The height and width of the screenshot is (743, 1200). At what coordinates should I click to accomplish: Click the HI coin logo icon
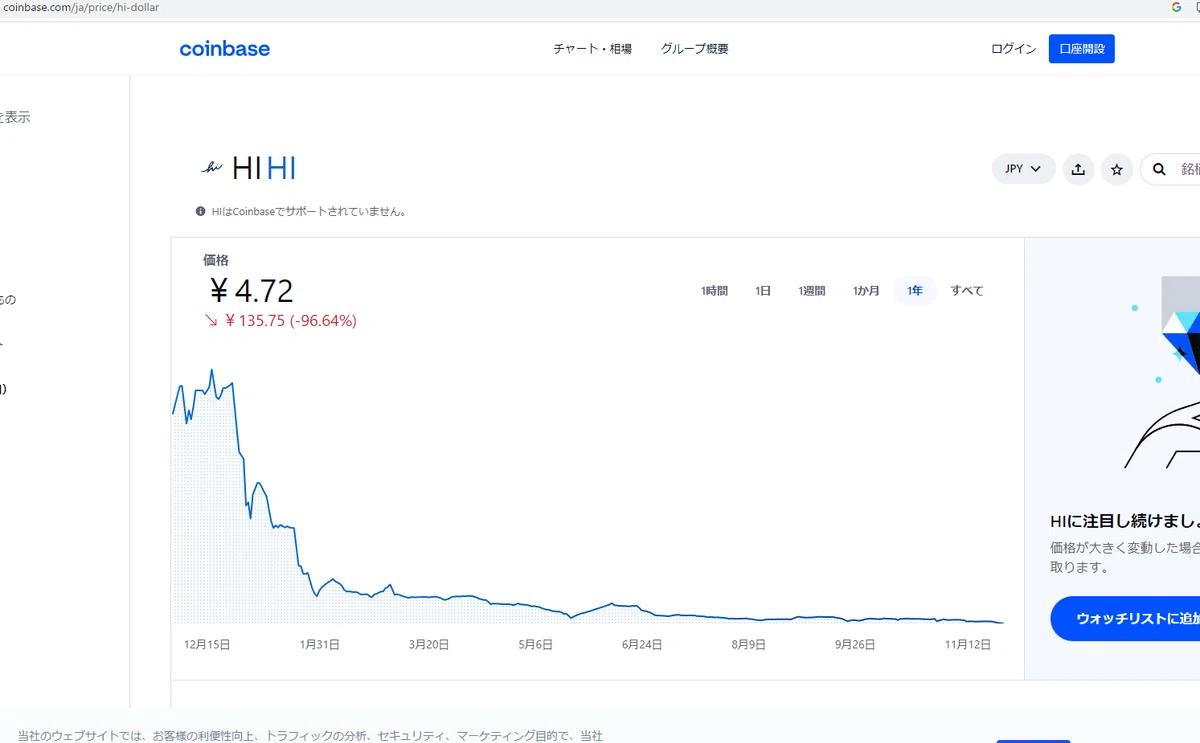[x=212, y=168]
